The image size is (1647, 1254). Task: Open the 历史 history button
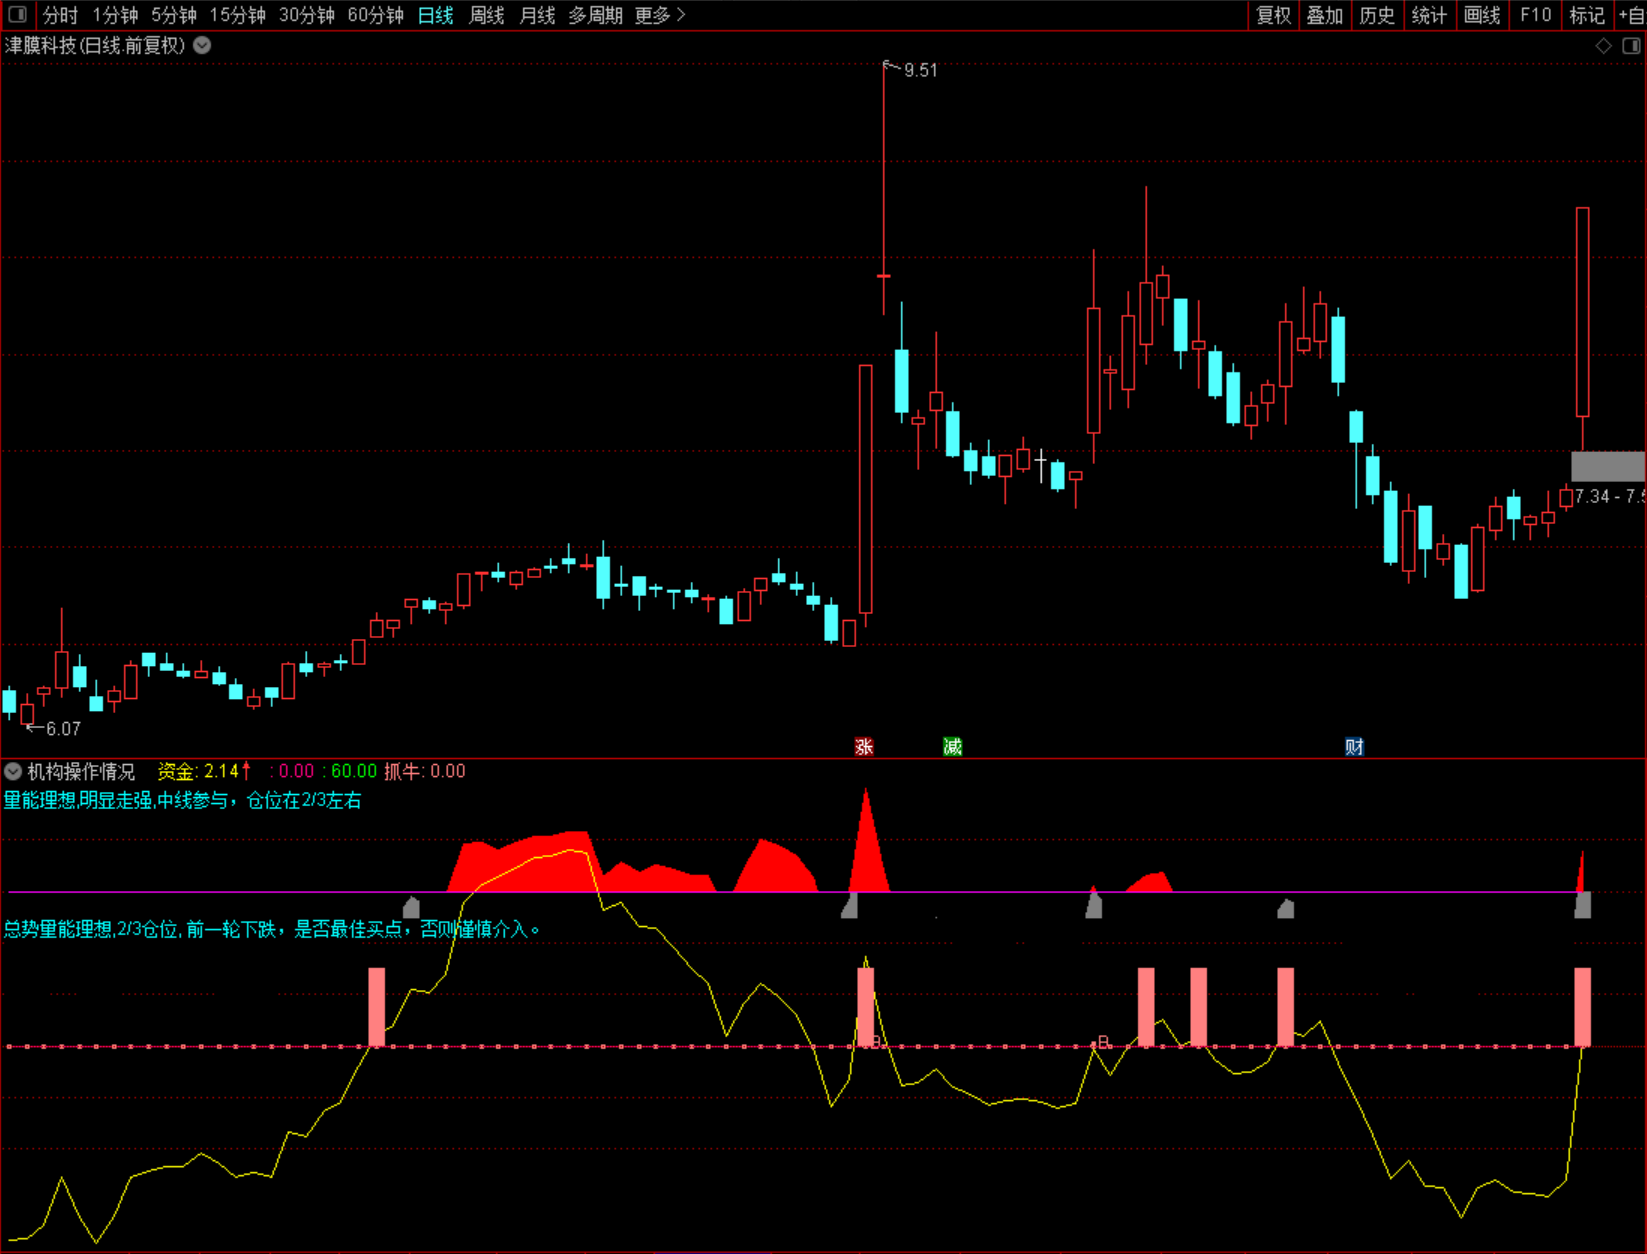click(x=1377, y=15)
